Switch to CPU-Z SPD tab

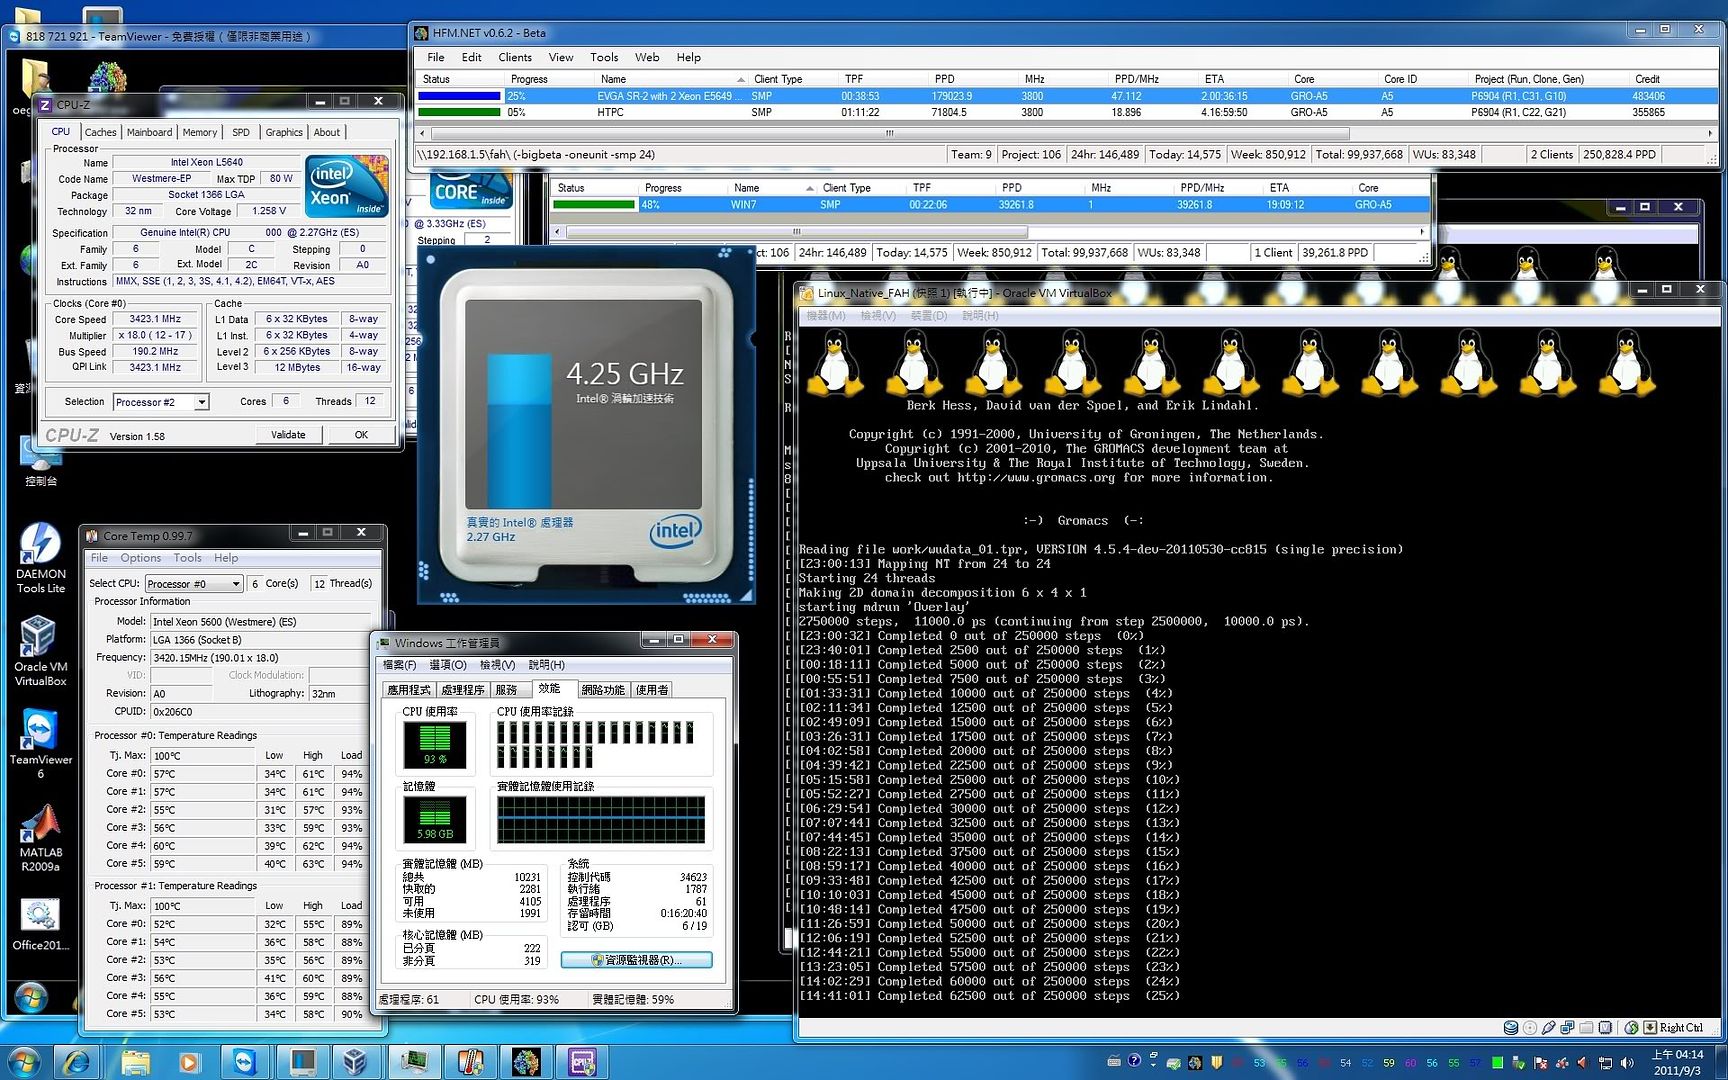tap(241, 132)
